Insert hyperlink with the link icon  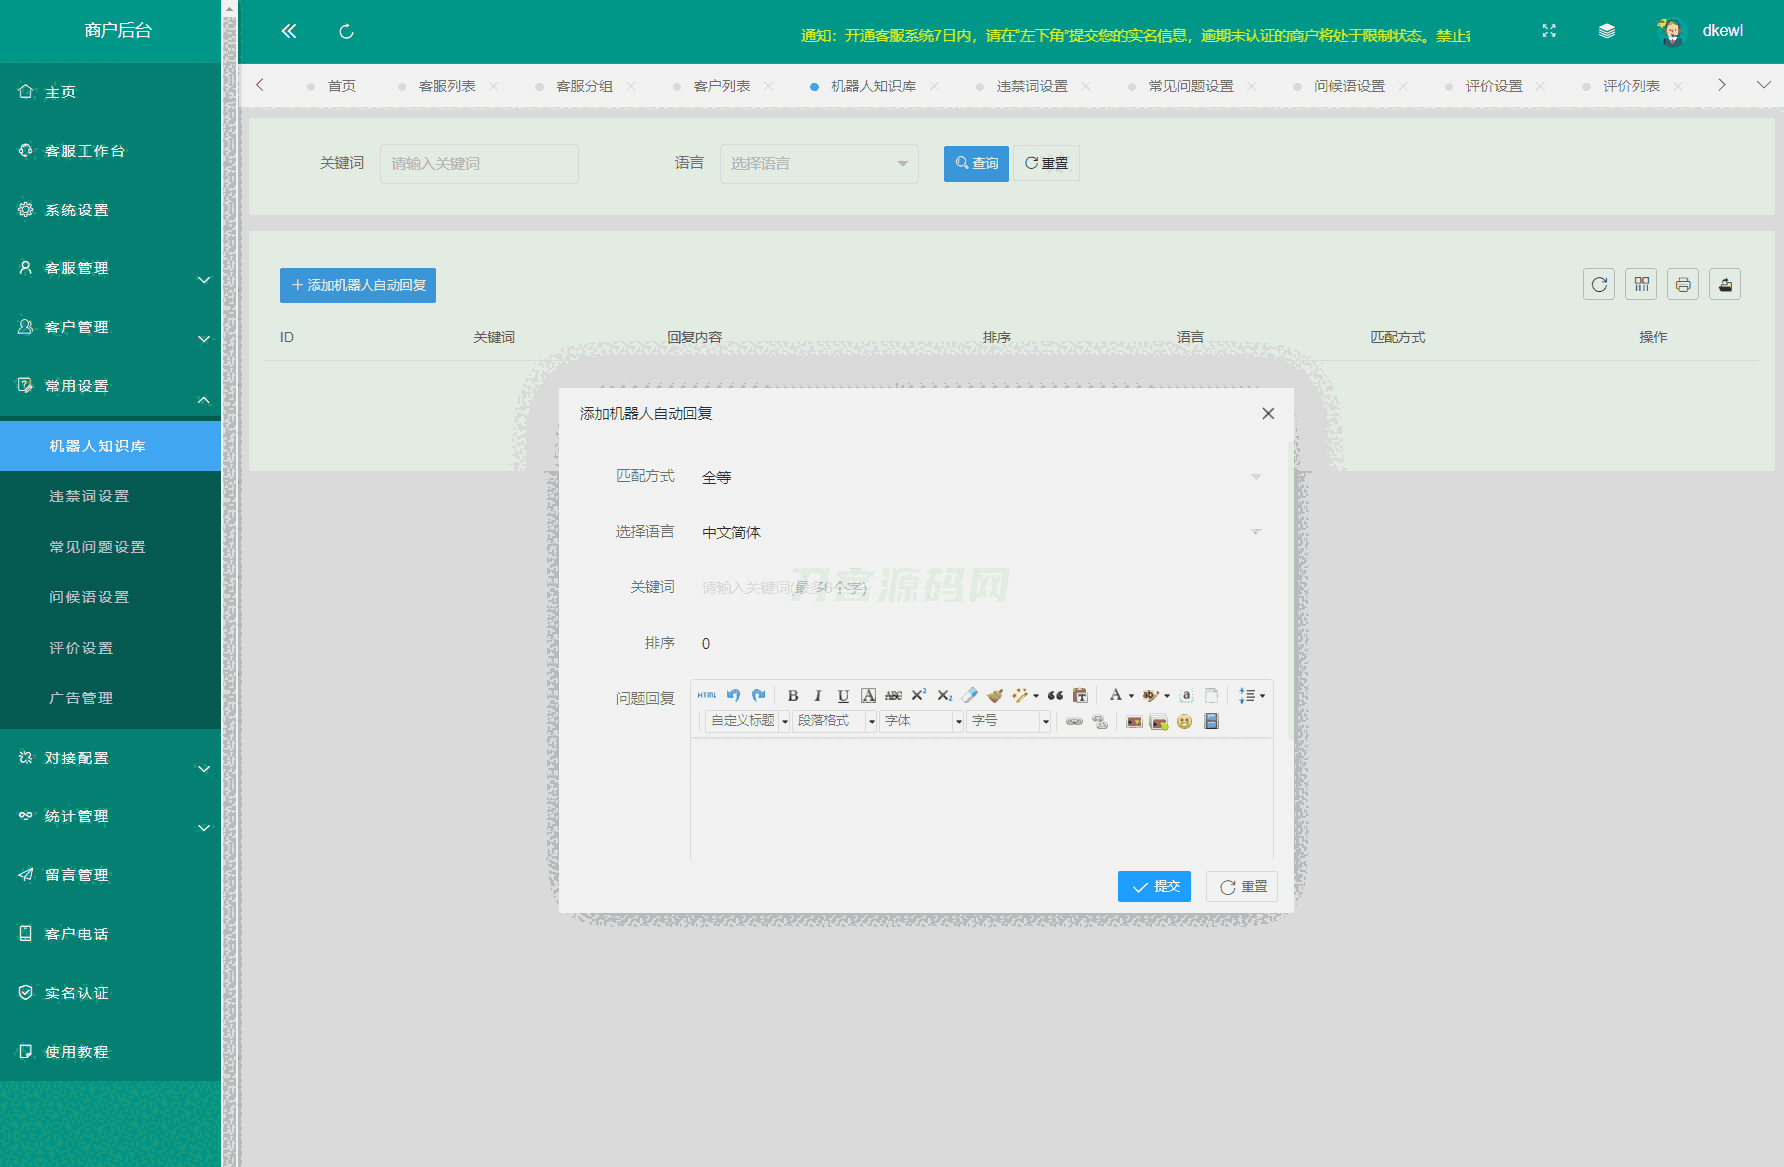coord(1074,721)
